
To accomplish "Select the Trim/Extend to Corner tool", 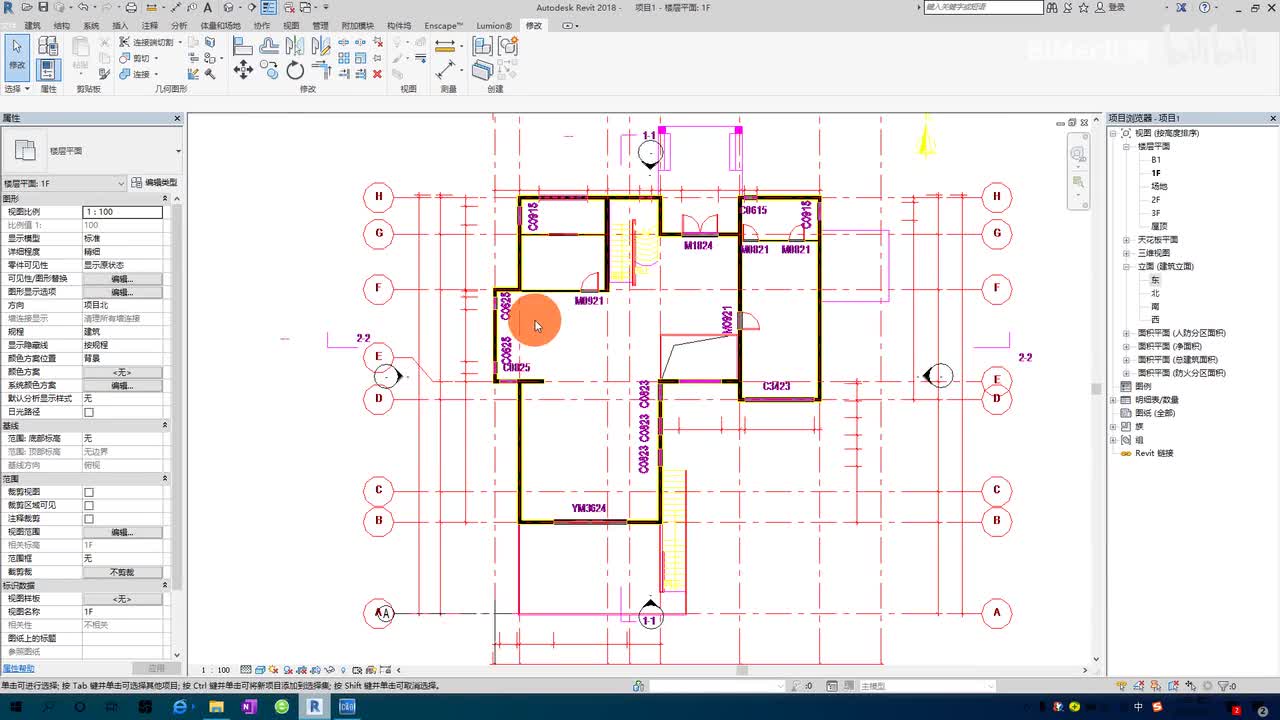I will click(321, 69).
